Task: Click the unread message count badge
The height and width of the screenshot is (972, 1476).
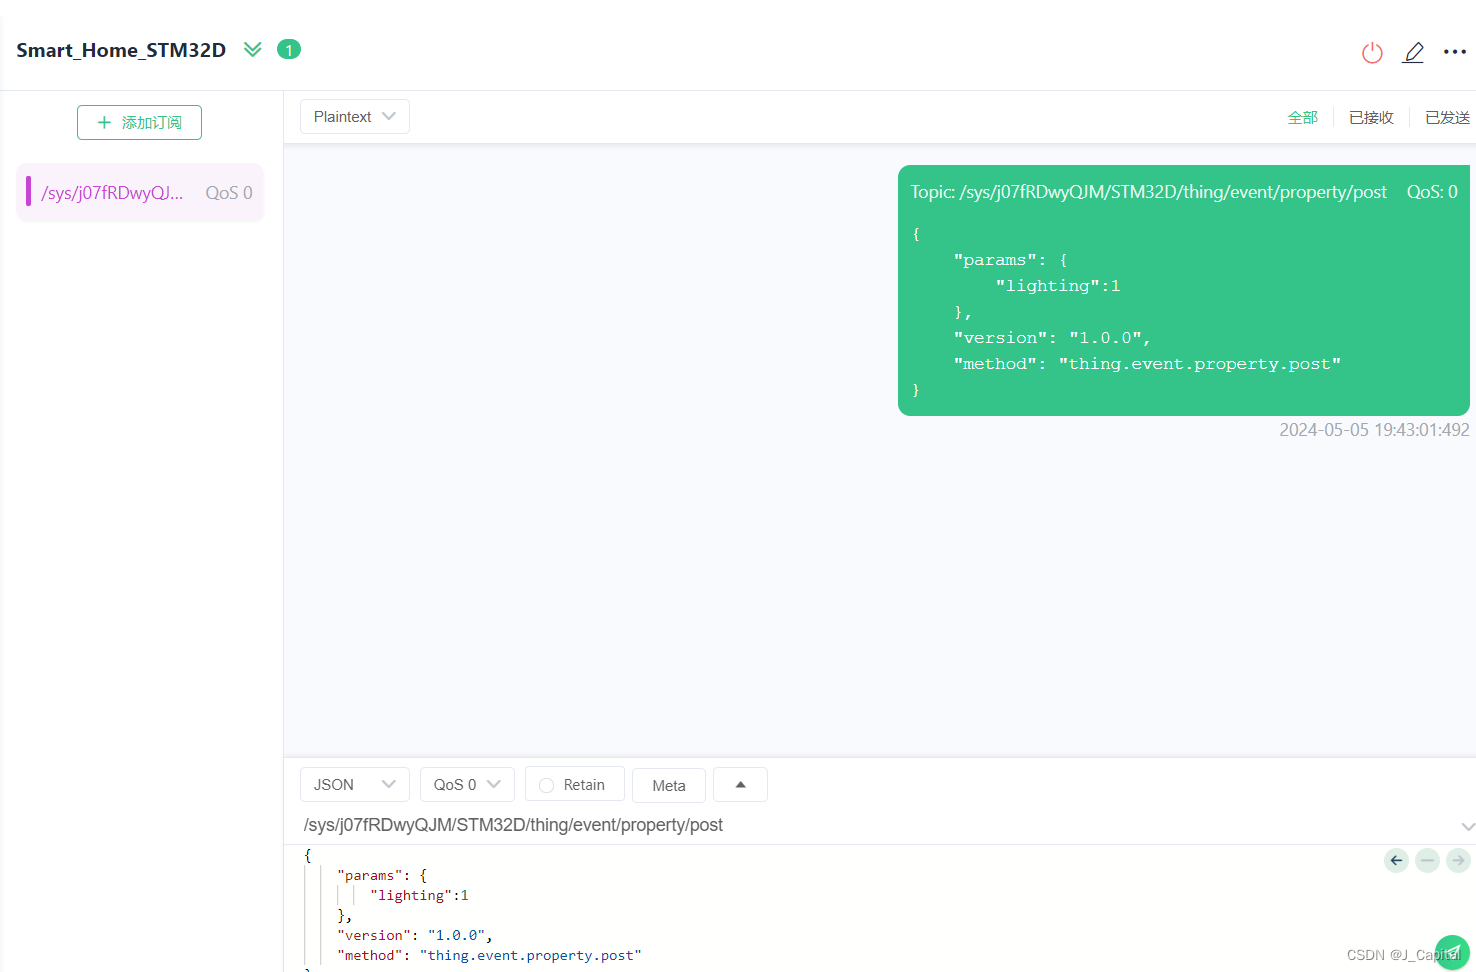Action: click(x=289, y=49)
